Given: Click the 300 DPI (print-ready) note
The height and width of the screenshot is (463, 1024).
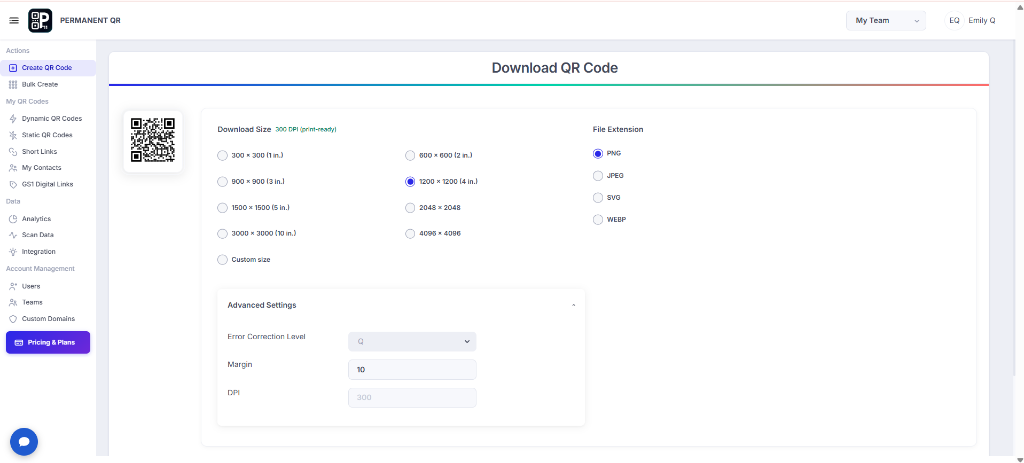Looking at the screenshot, I should (x=306, y=129).
